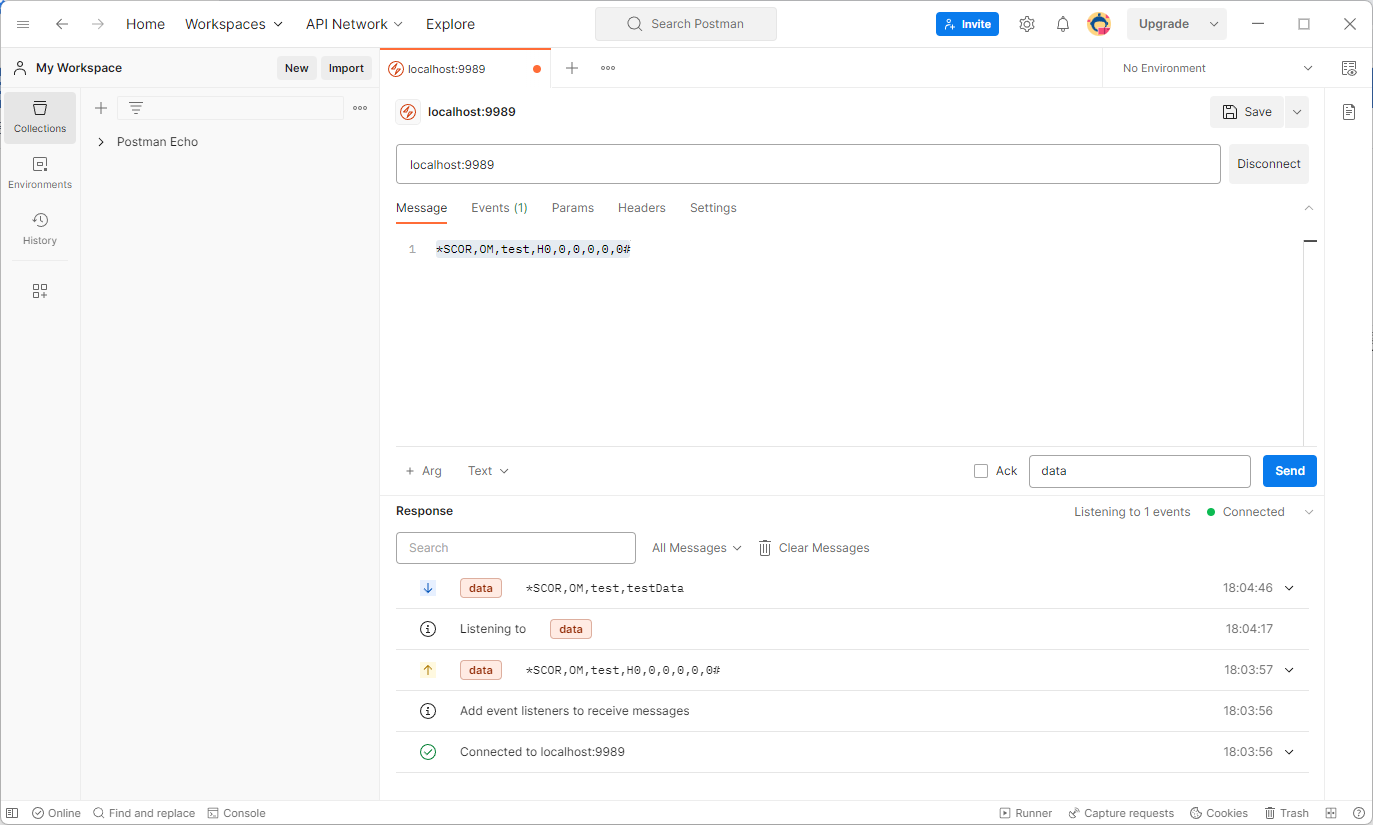Switch to the Settings tab

pyautogui.click(x=713, y=208)
